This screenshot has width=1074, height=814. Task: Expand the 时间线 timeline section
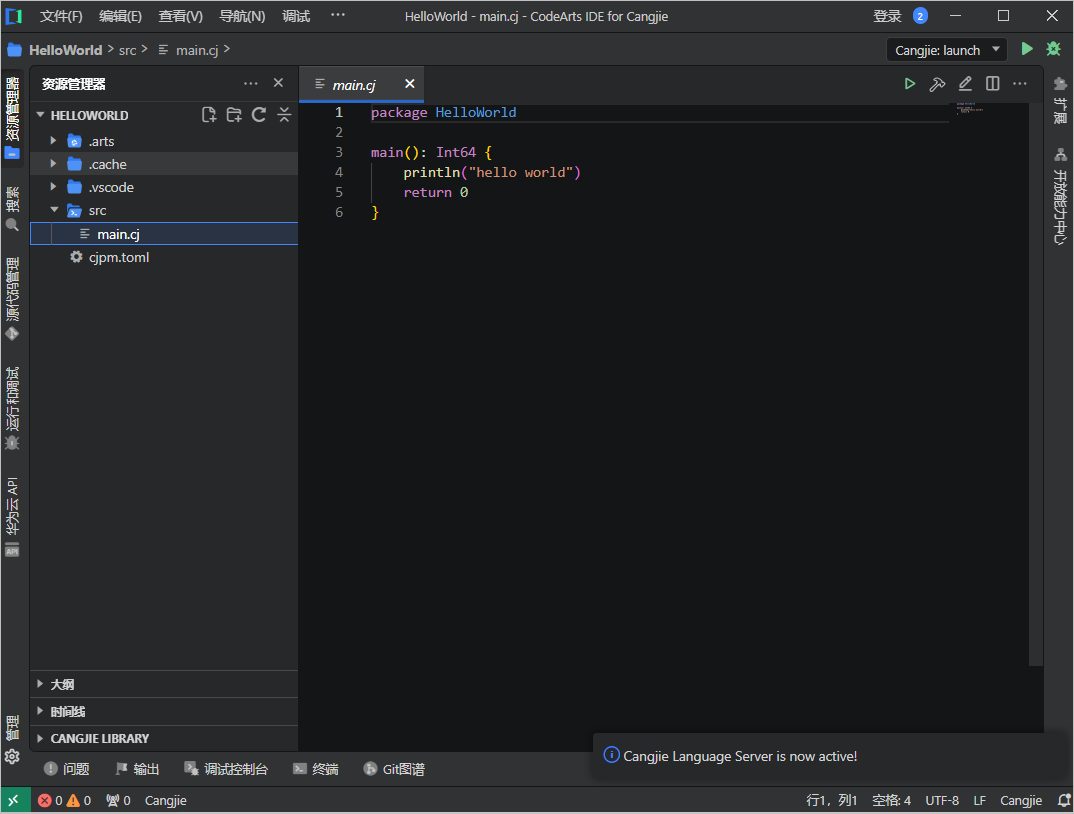pos(164,711)
